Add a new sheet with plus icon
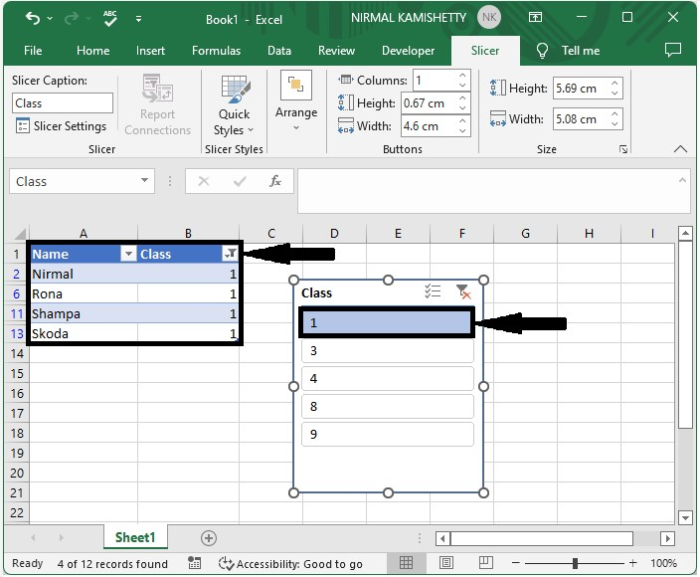700x577 pixels. point(208,538)
